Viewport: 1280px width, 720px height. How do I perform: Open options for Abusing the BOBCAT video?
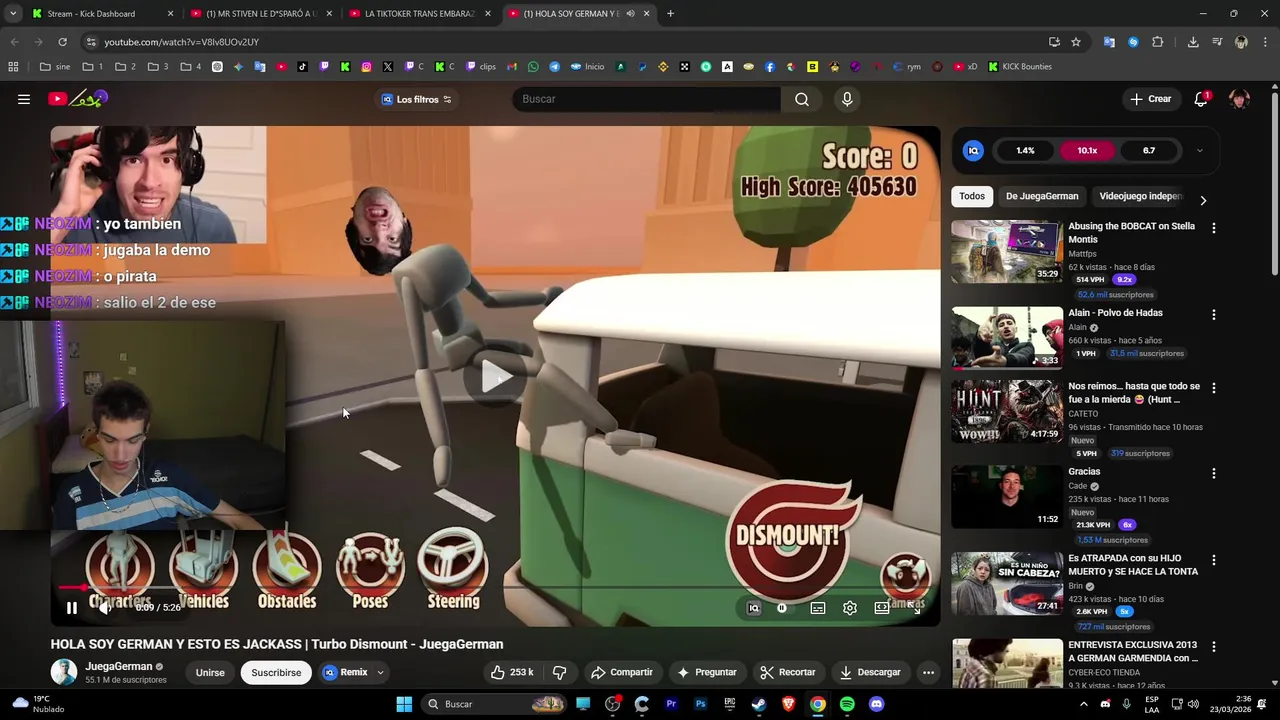(1214, 228)
